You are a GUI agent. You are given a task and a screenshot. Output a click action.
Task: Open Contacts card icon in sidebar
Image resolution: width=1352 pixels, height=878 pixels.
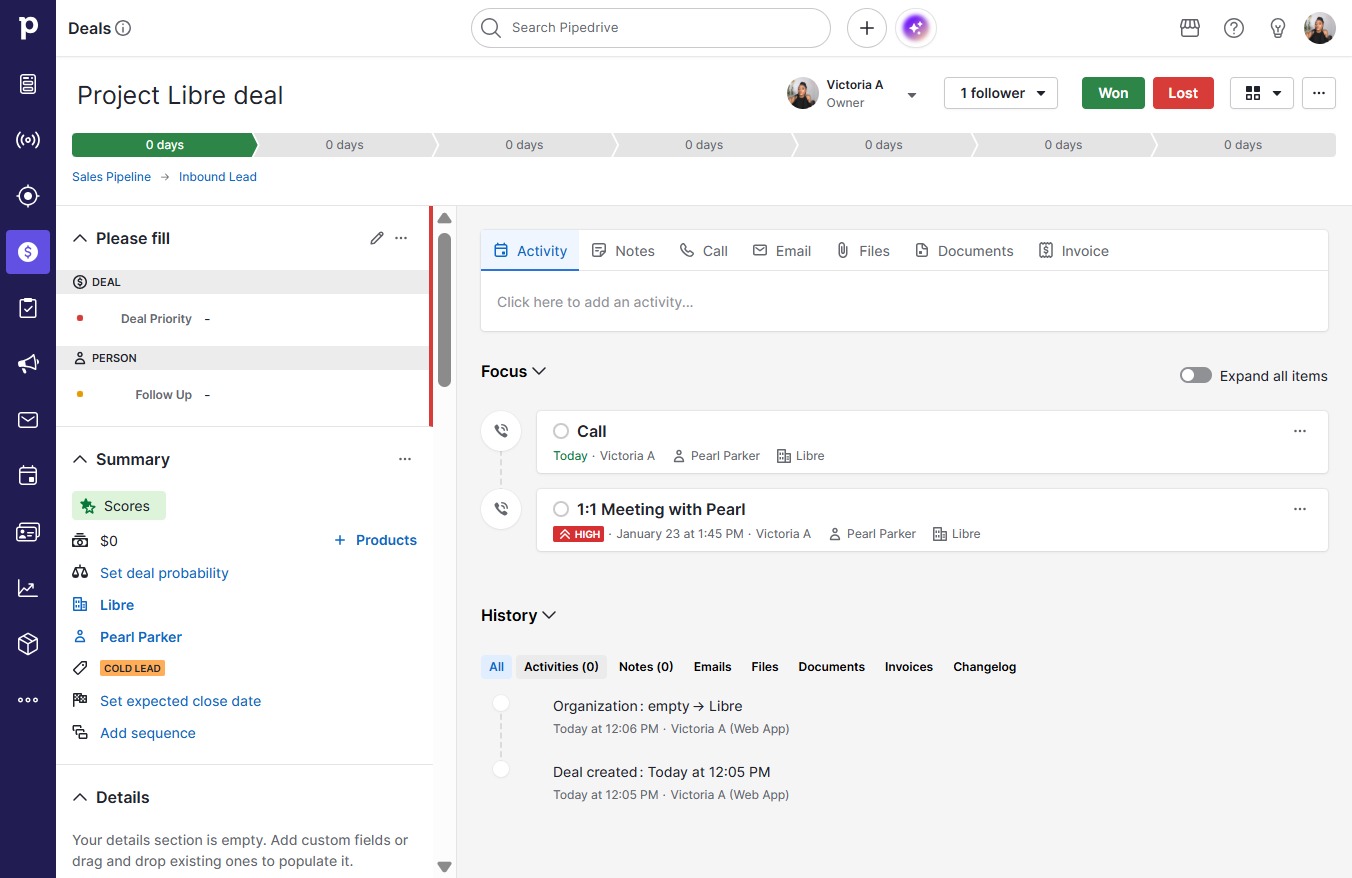[x=28, y=532]
